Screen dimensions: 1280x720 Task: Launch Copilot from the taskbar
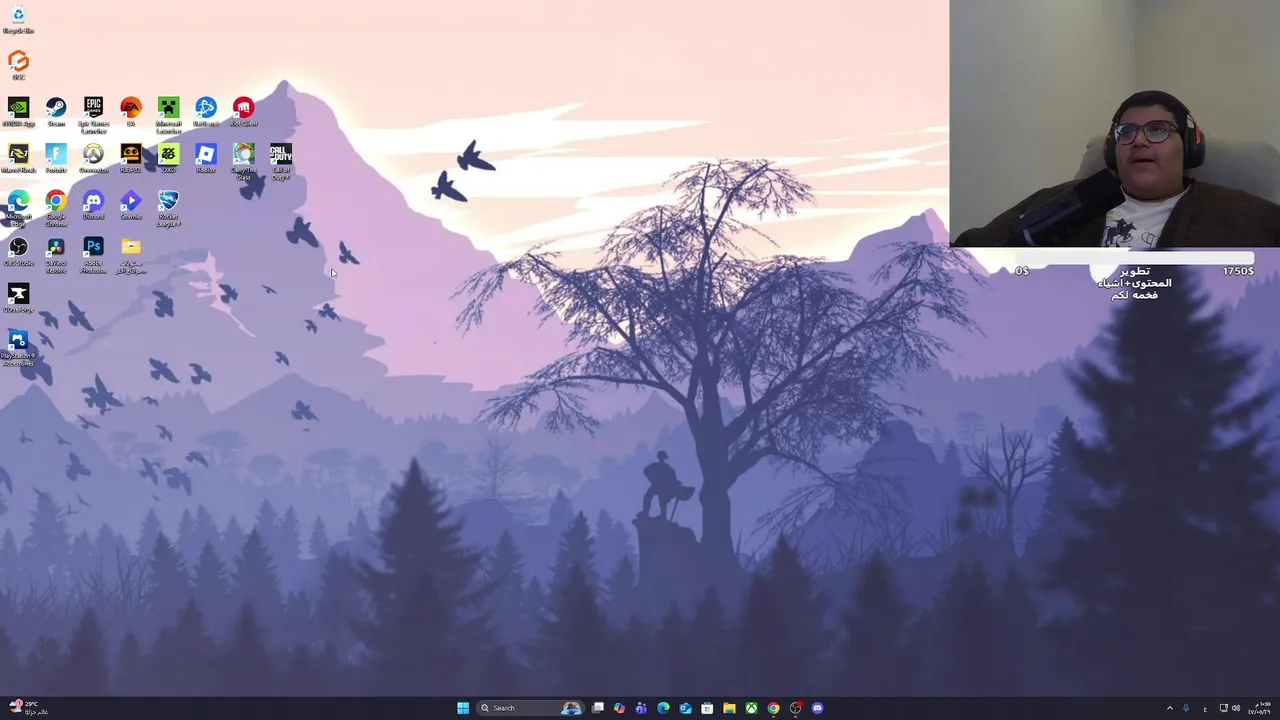[619, 708]
